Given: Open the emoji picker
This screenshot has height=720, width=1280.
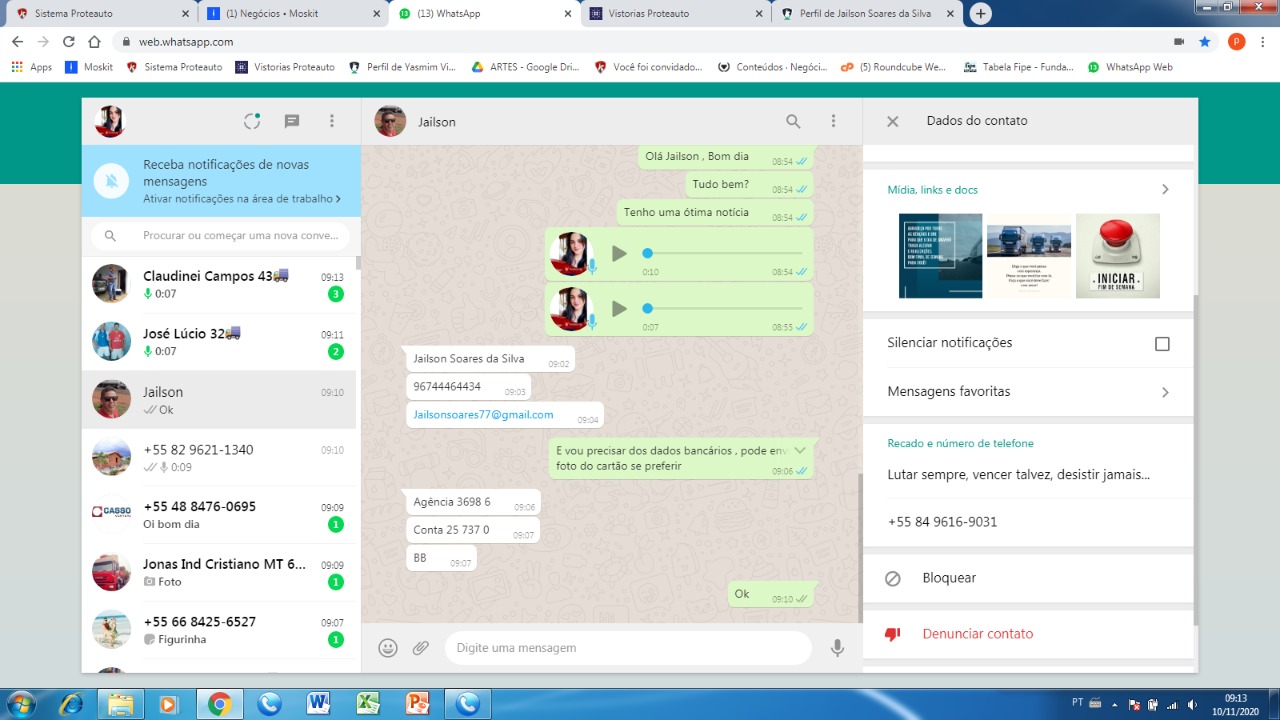Looking at the screenshot, I should [388, 648].
